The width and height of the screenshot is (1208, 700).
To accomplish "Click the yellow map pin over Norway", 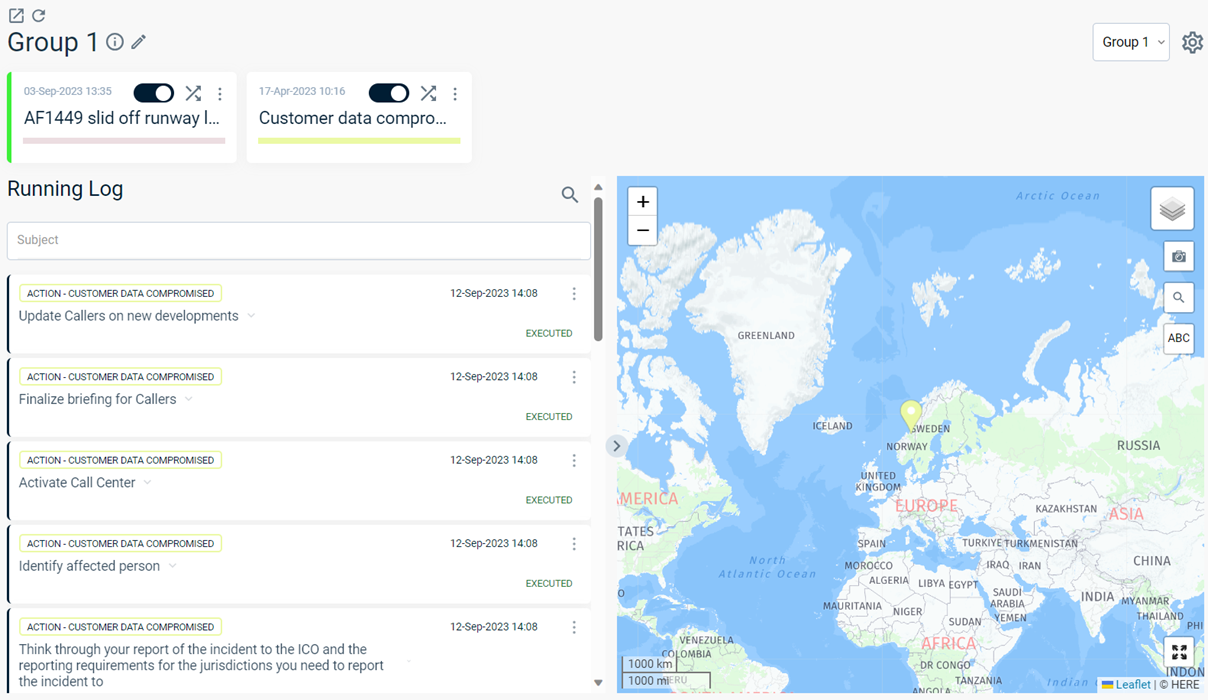I will click(x=910, y=415).
